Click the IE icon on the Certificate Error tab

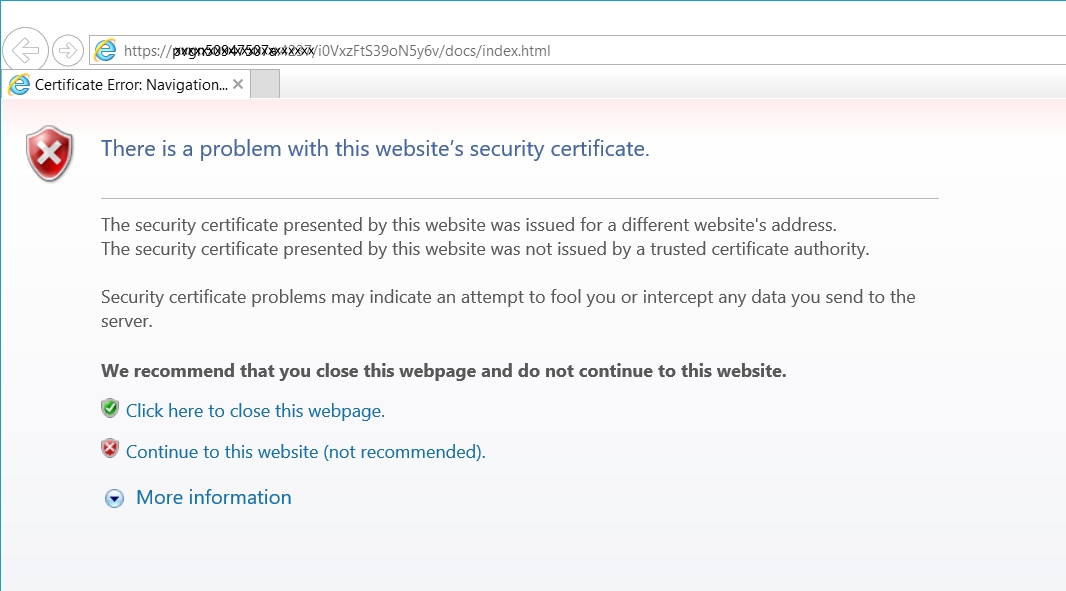pos(20,85)
